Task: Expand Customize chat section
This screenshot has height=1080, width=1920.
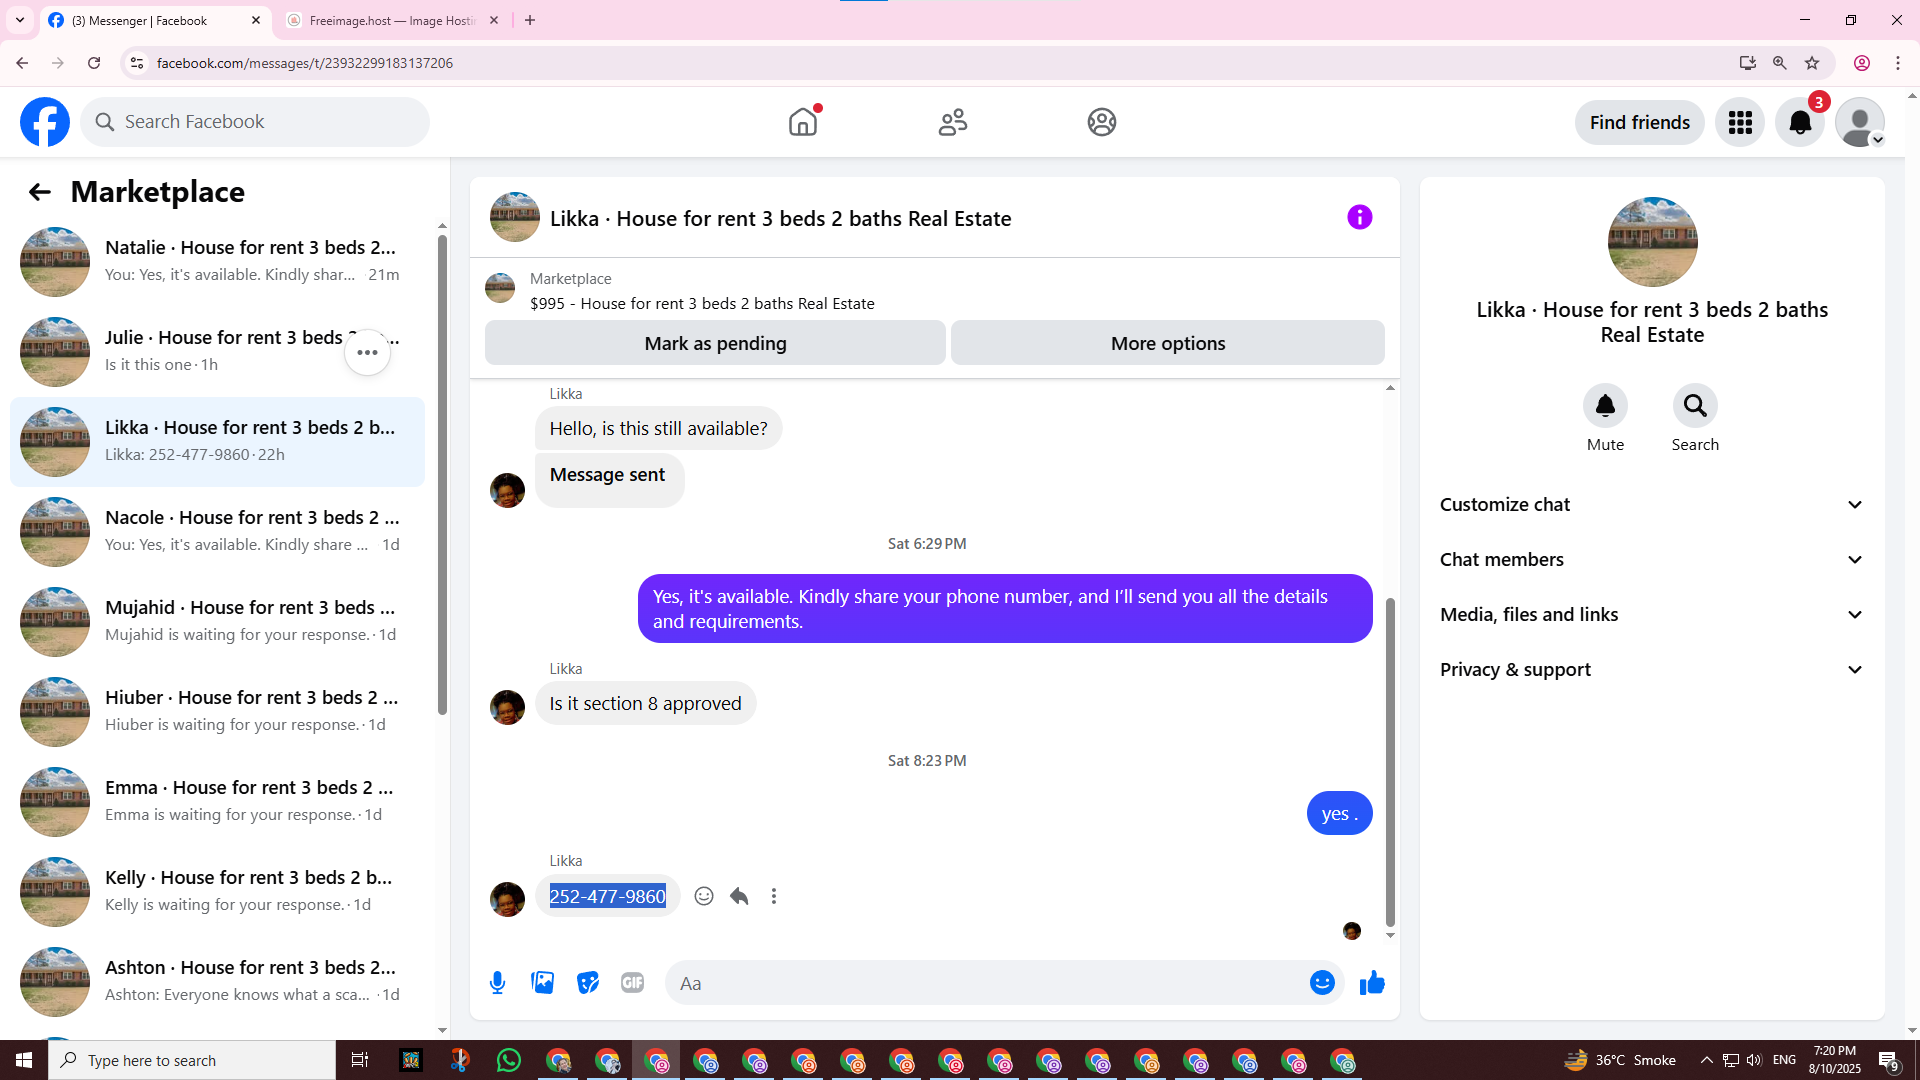Action: coord(1652,505)
